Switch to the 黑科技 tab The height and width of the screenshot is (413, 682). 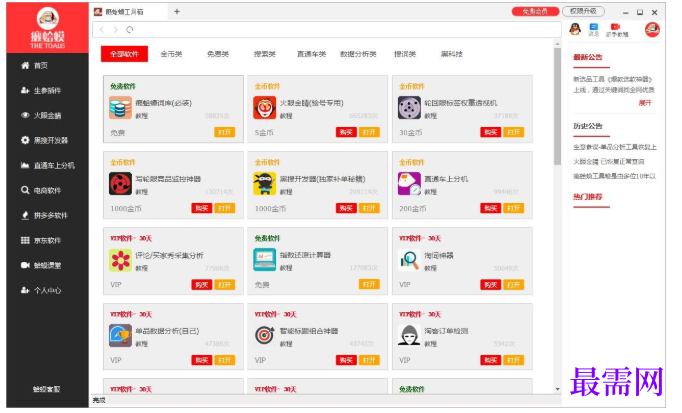pyautogui.click(x=451, y=54)
